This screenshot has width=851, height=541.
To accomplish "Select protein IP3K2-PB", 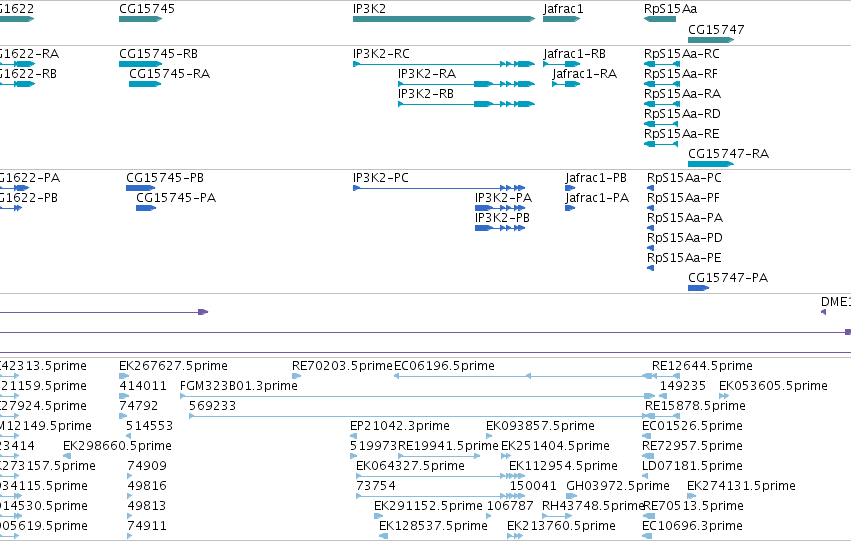I will [502, 218].
